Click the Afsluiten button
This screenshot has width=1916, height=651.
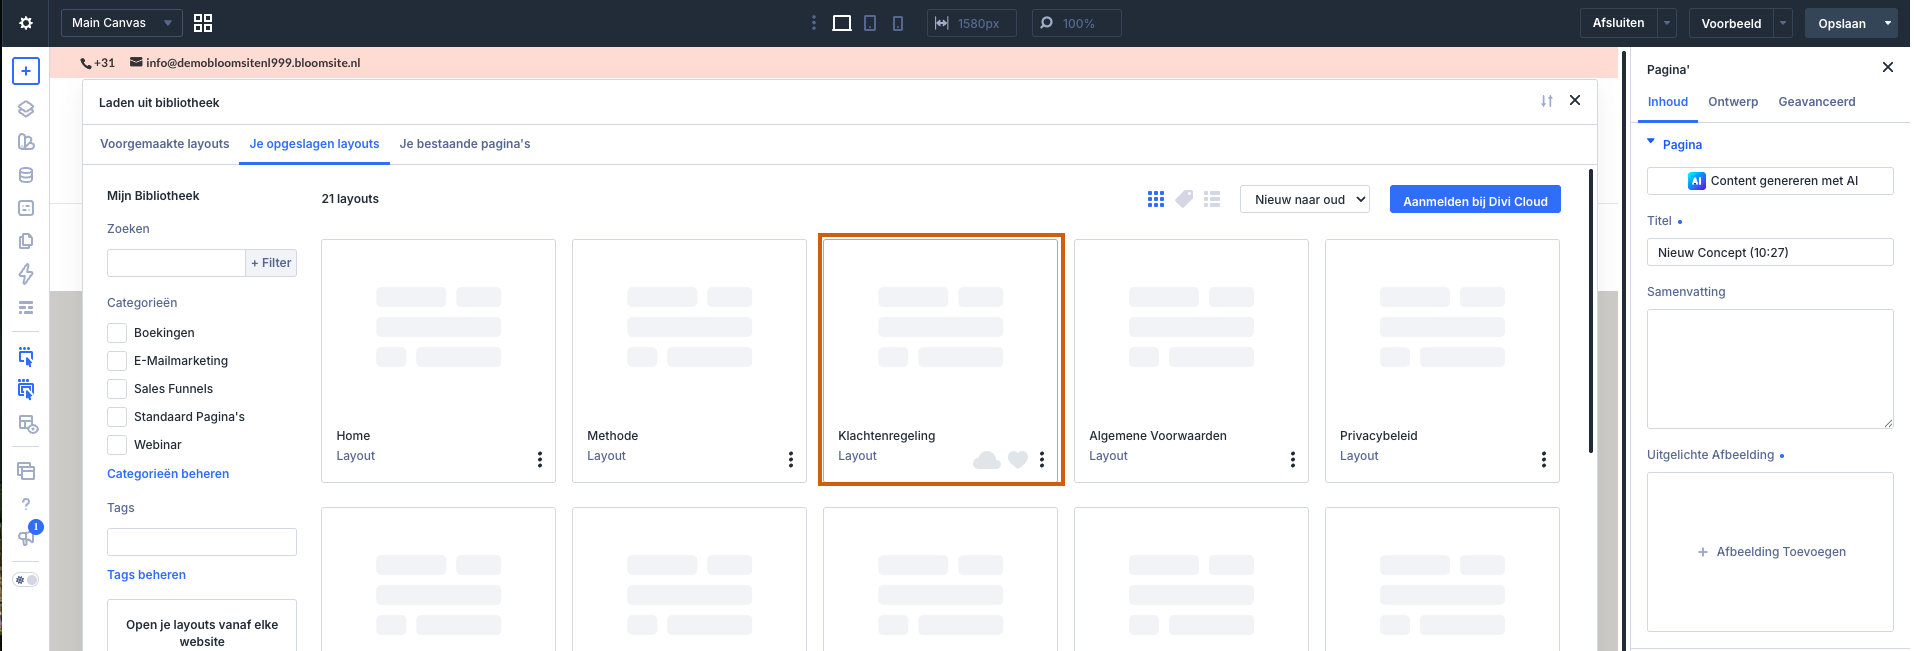pos(1618,23)
